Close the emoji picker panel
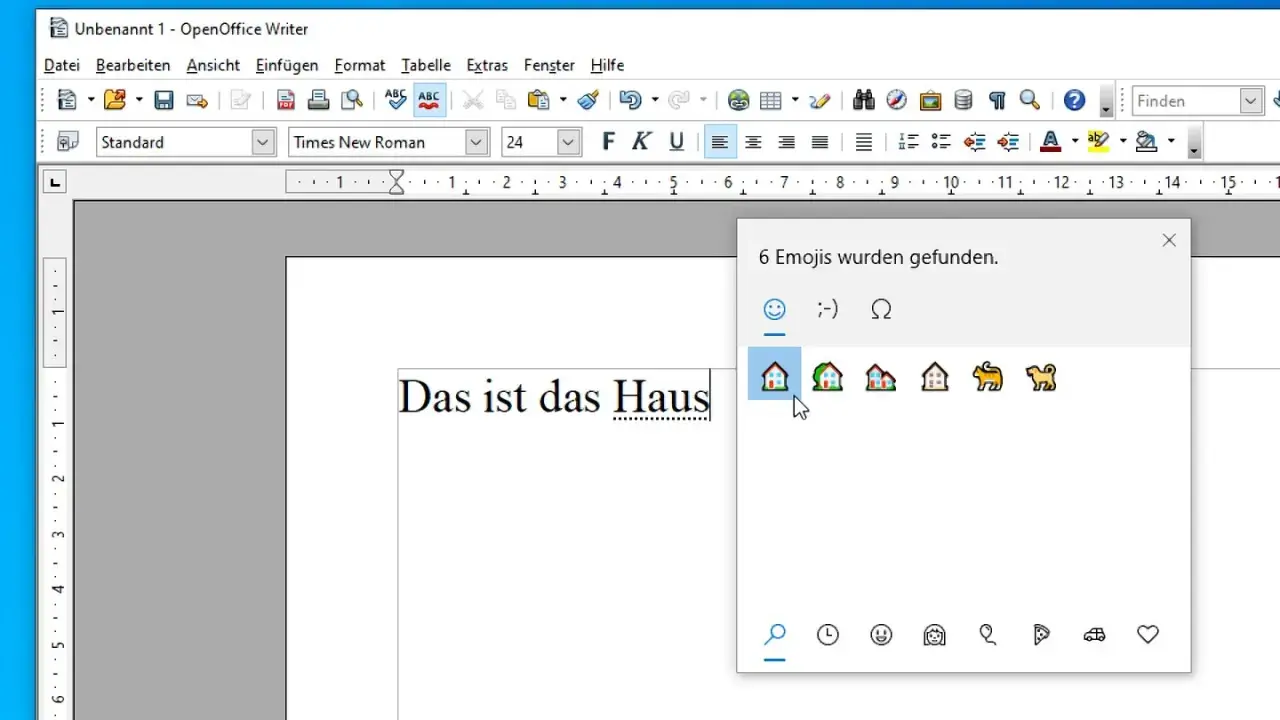Image resolution: width=1280 pixels, height=720 pixels. (x=1169, y=240)
